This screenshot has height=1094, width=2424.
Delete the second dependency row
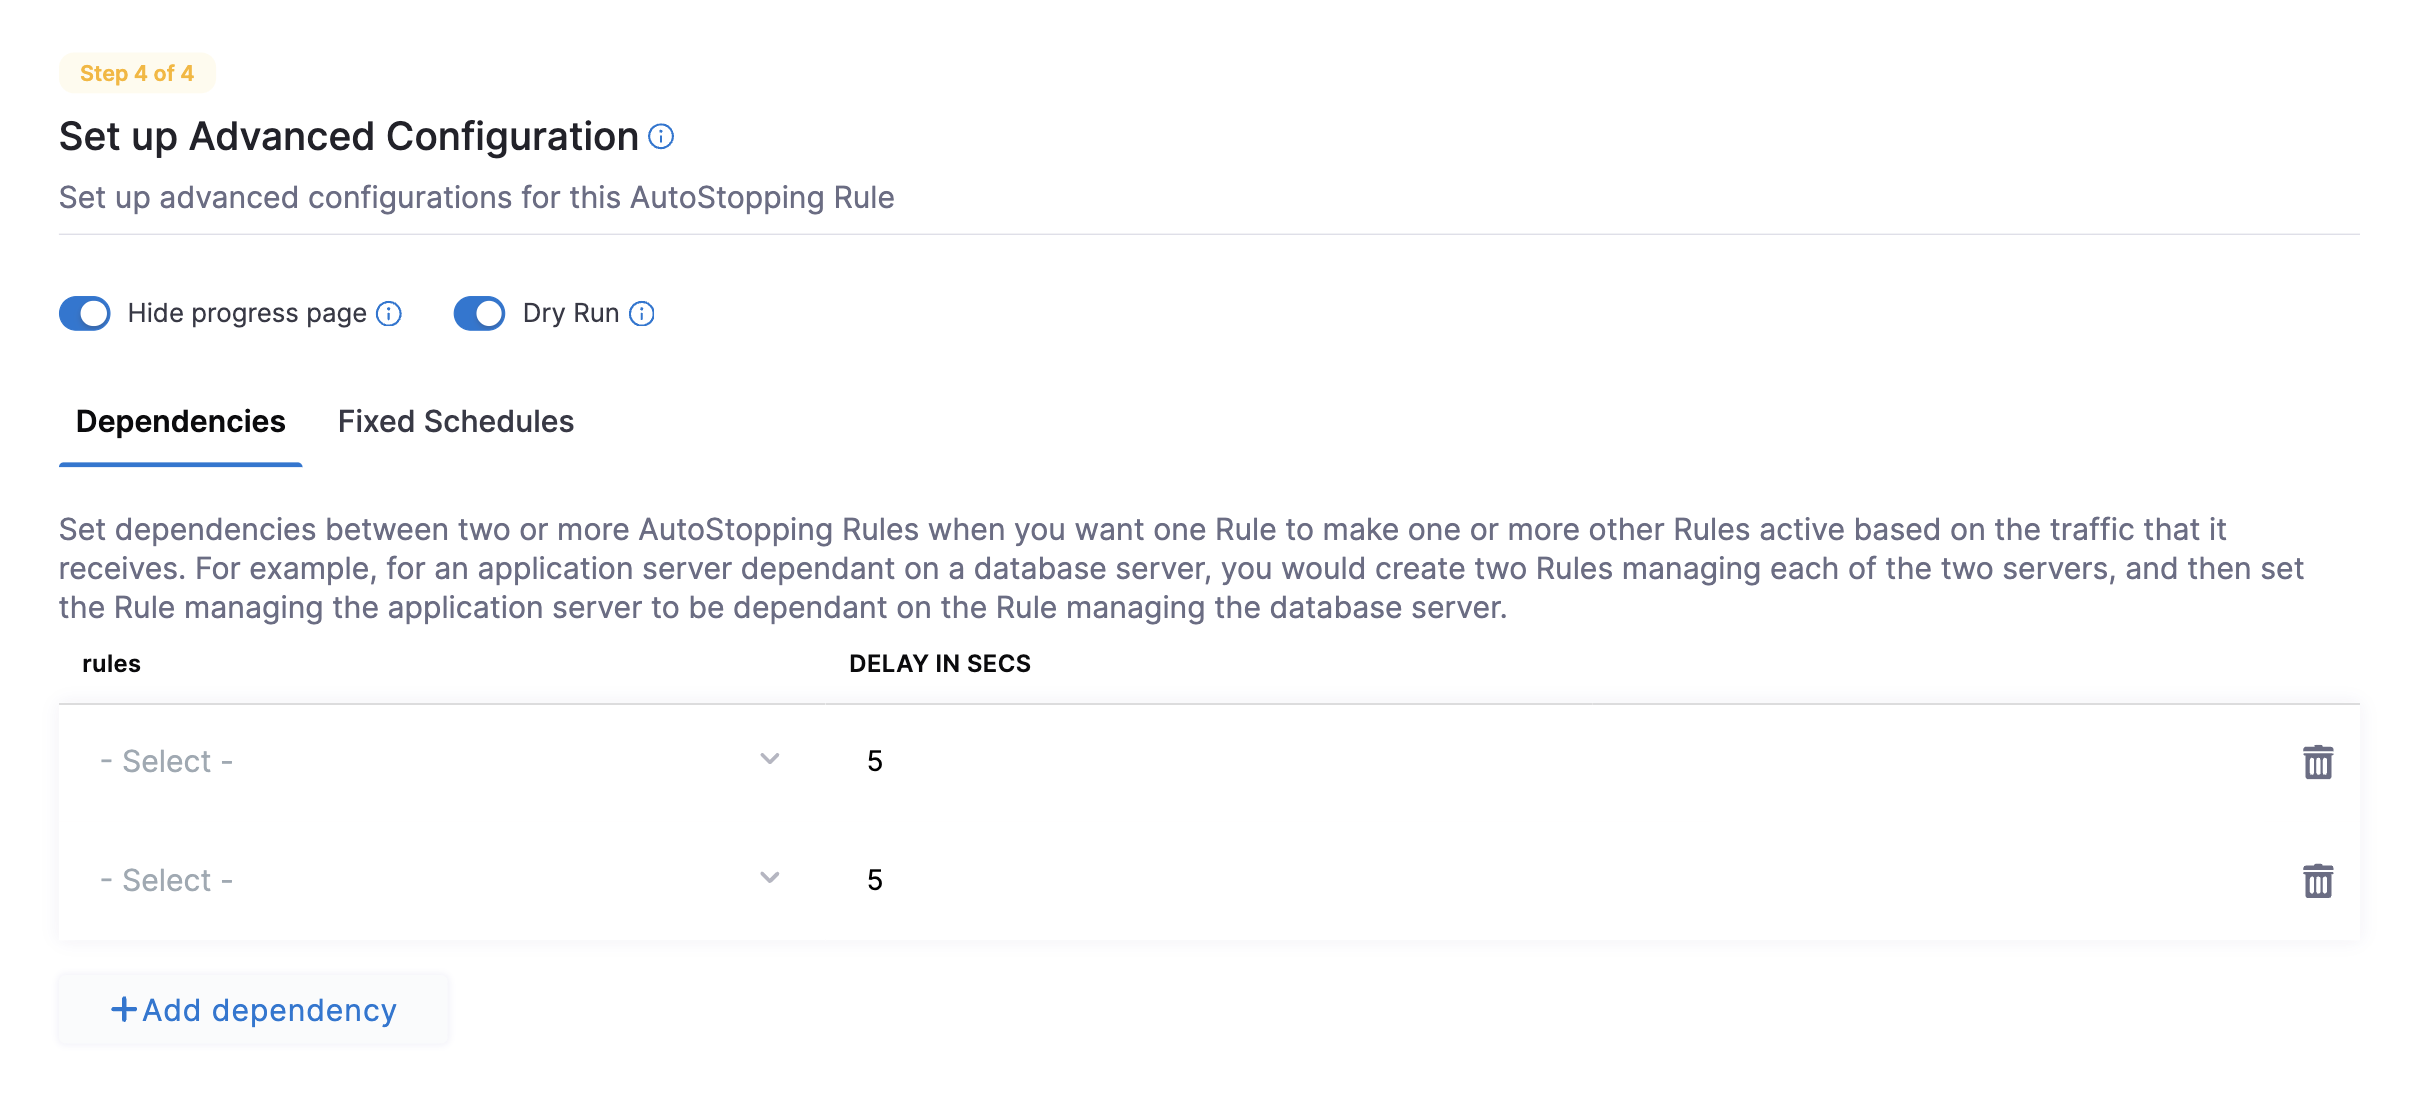coord(2317,881)
